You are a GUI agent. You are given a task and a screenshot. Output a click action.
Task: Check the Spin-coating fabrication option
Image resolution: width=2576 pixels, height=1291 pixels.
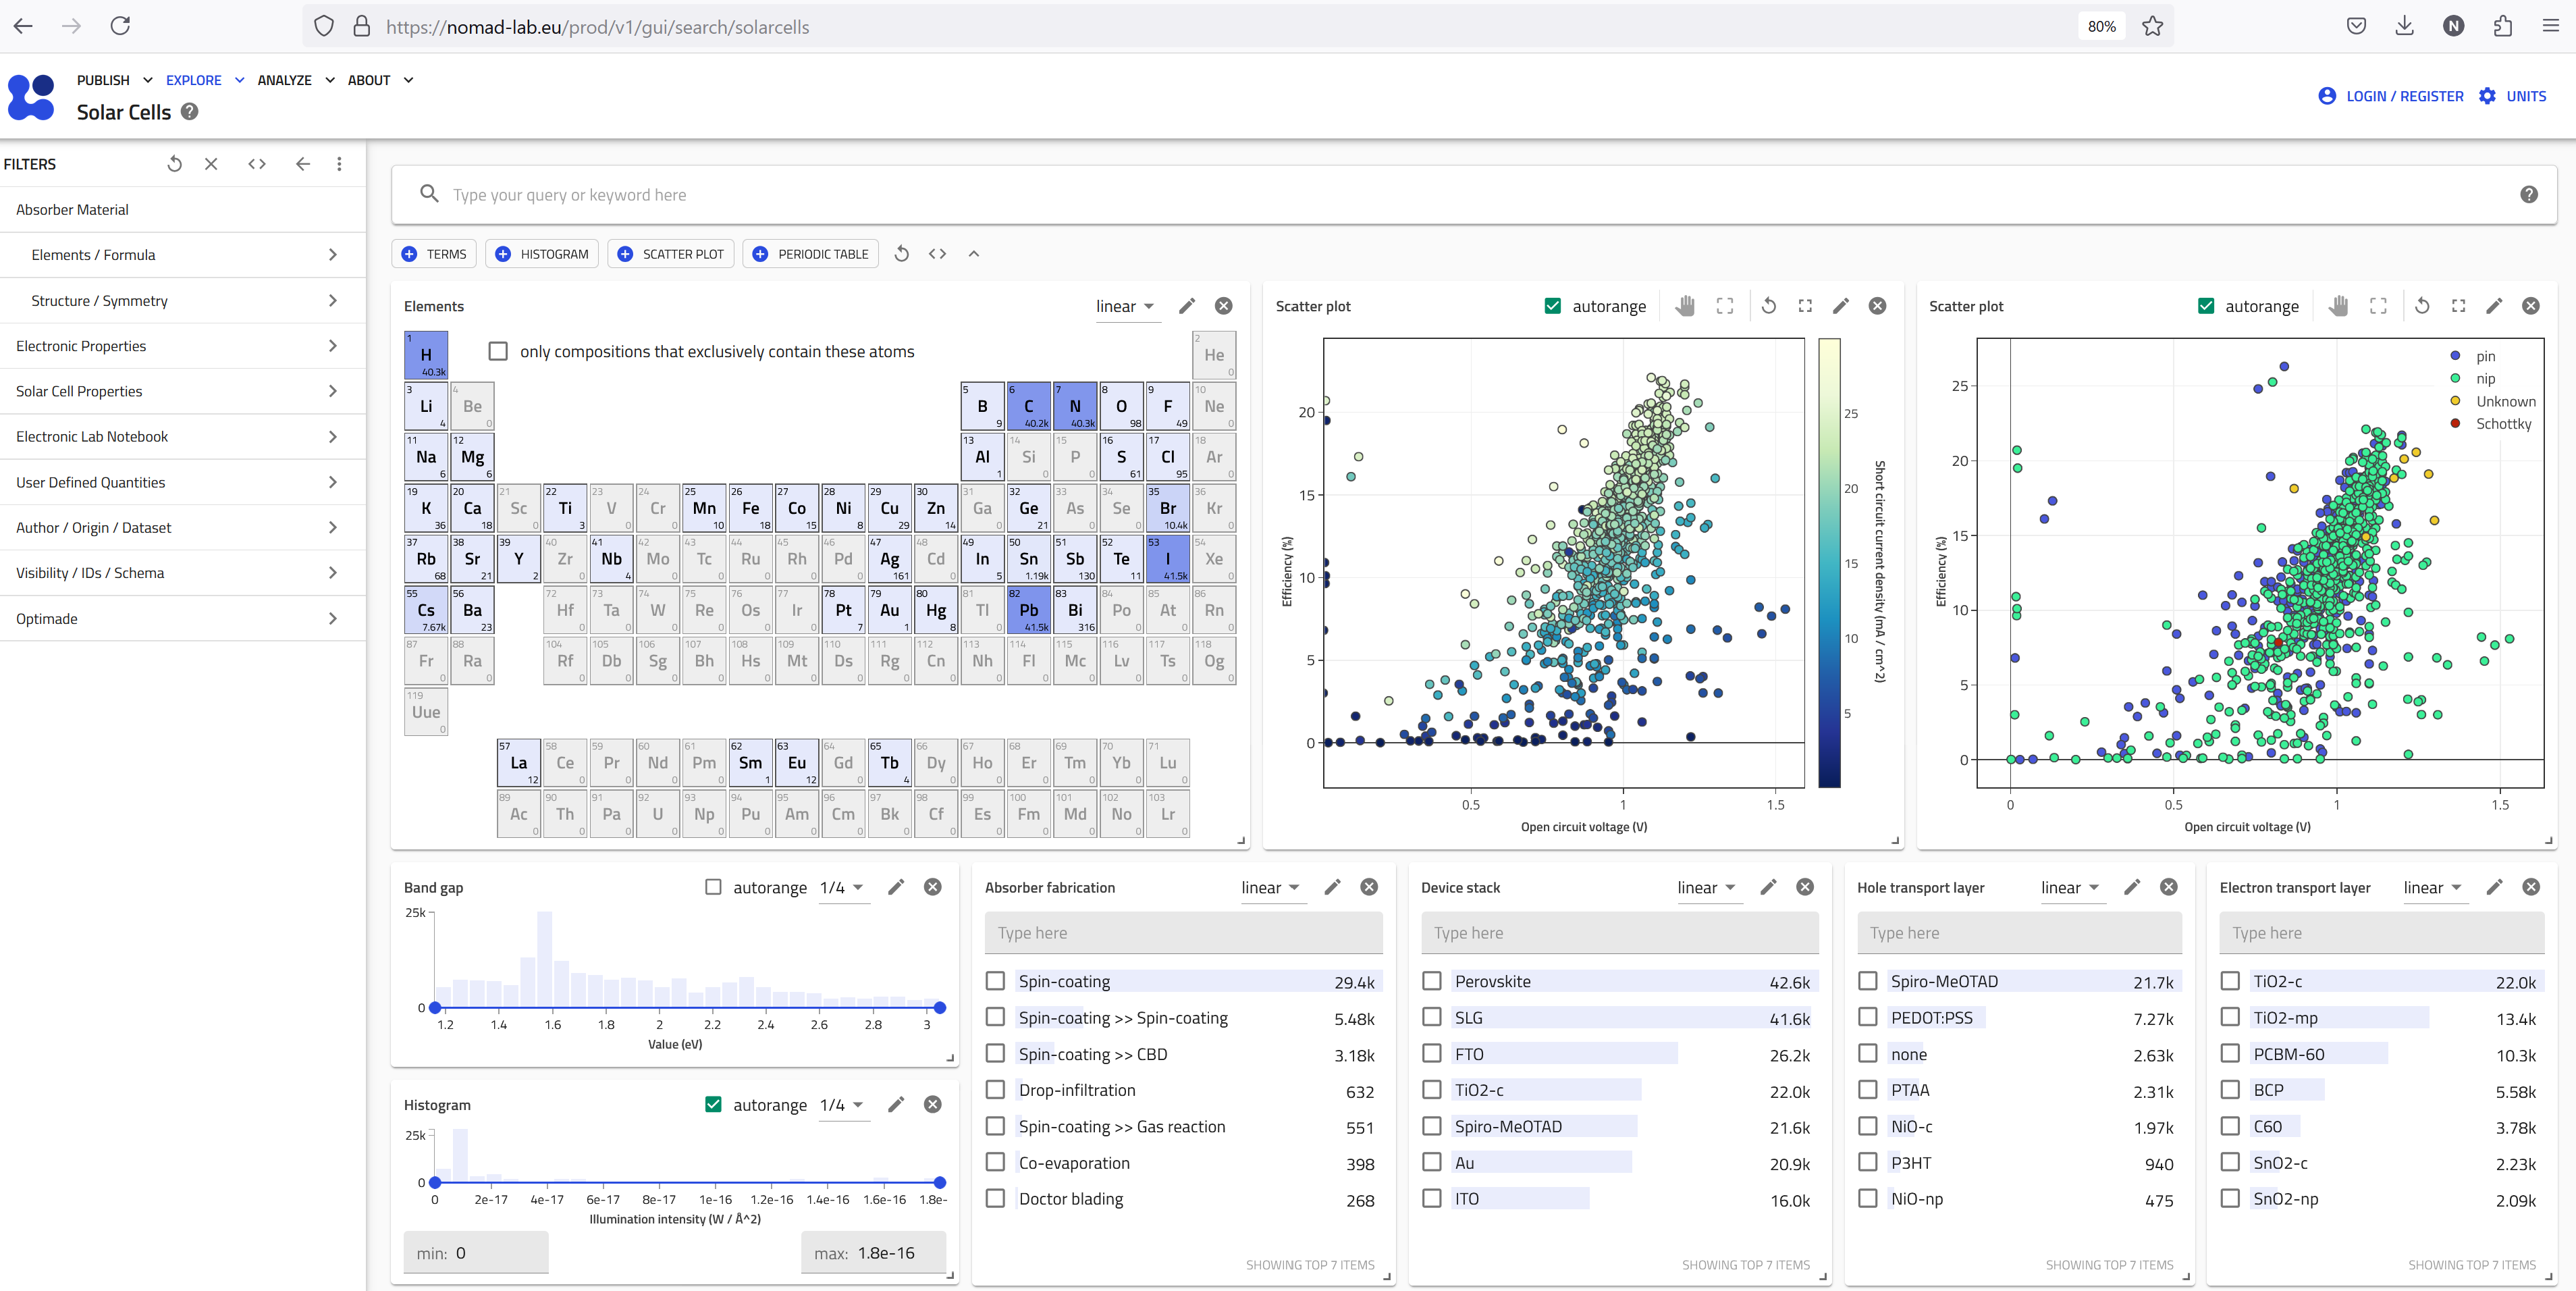tap(995, 981)
